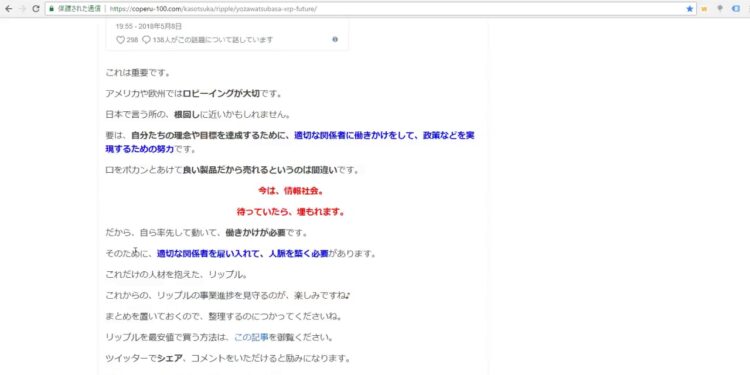The width and height of the screenshot is (750, 375).
Task: Click bold text 良い製品だから売れるというのは間違い
Action: click(x=261, y=170)
